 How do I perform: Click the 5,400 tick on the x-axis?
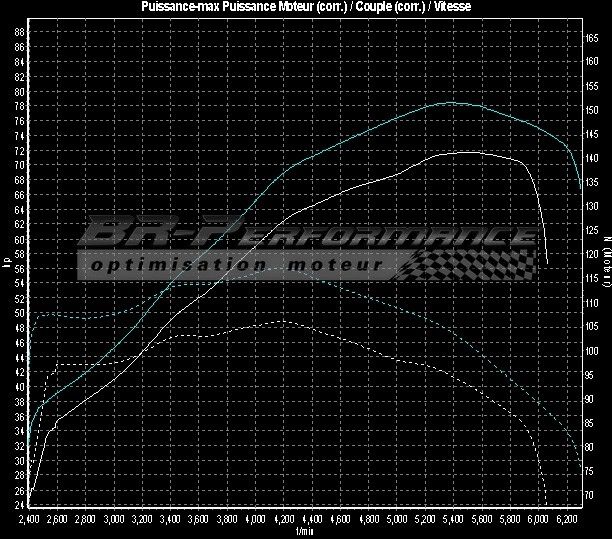454,520
